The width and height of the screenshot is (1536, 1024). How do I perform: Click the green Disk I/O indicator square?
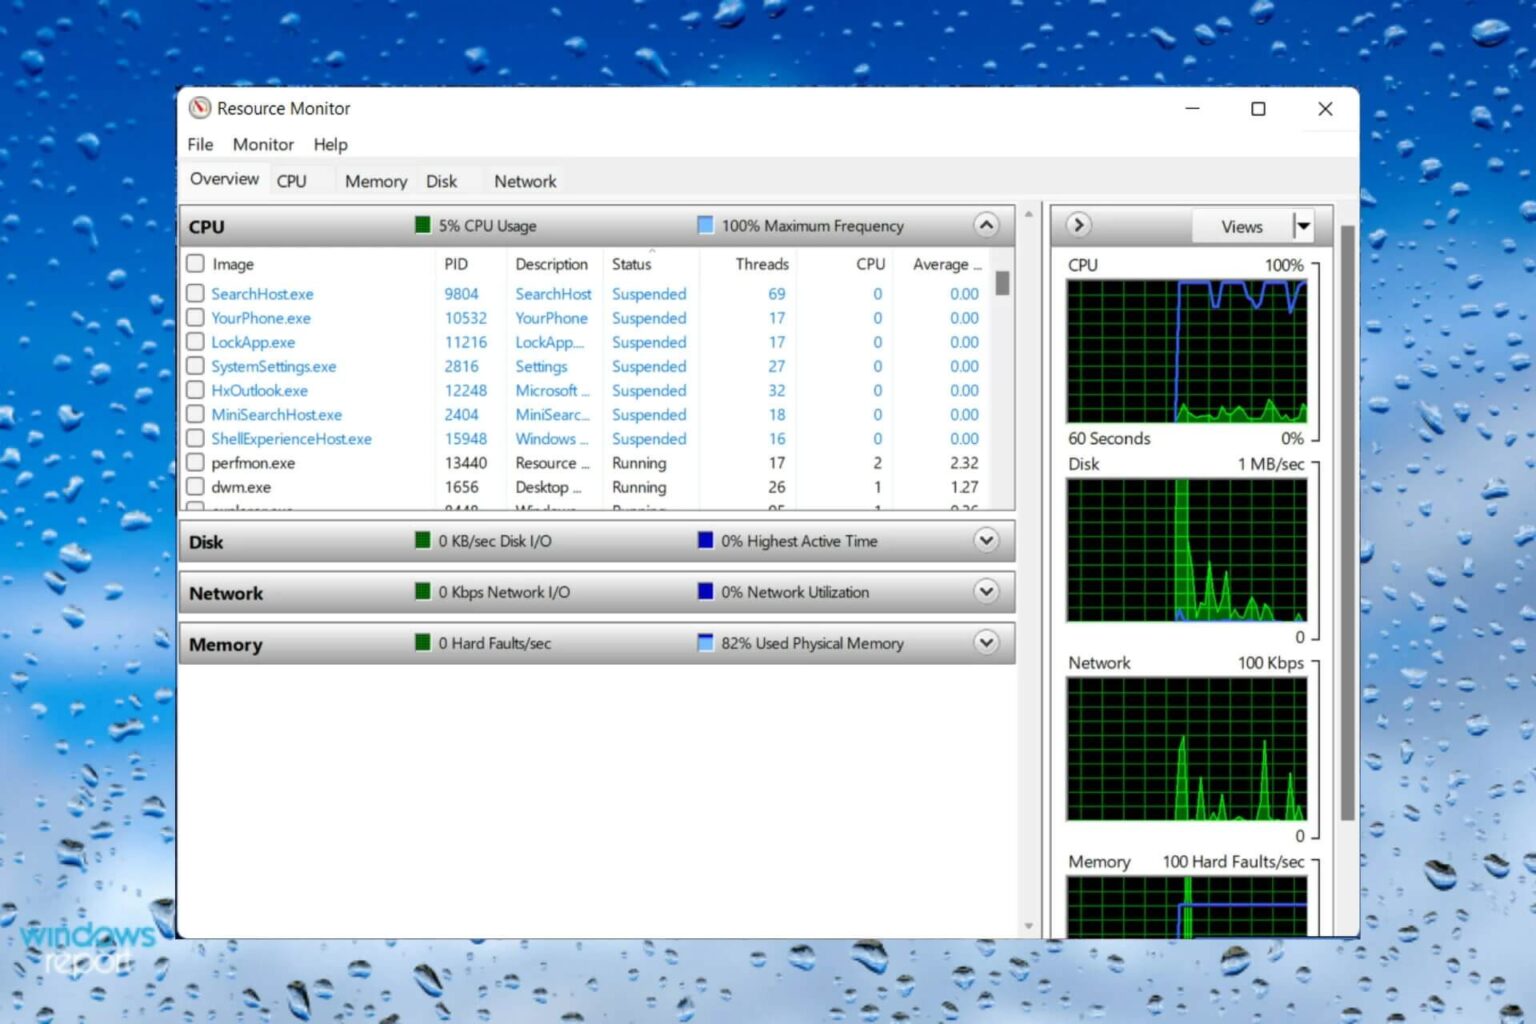[x=422, y=540]
